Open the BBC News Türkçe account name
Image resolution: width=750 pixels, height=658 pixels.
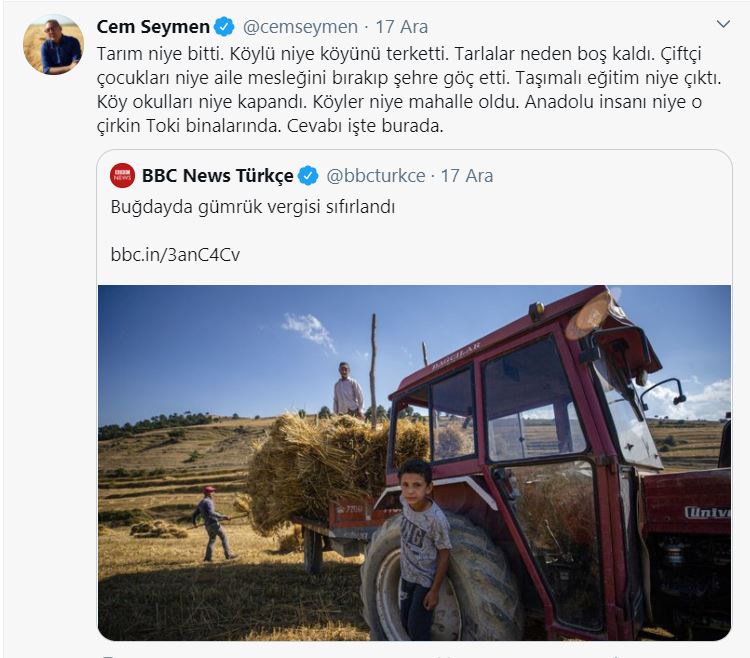218,175
